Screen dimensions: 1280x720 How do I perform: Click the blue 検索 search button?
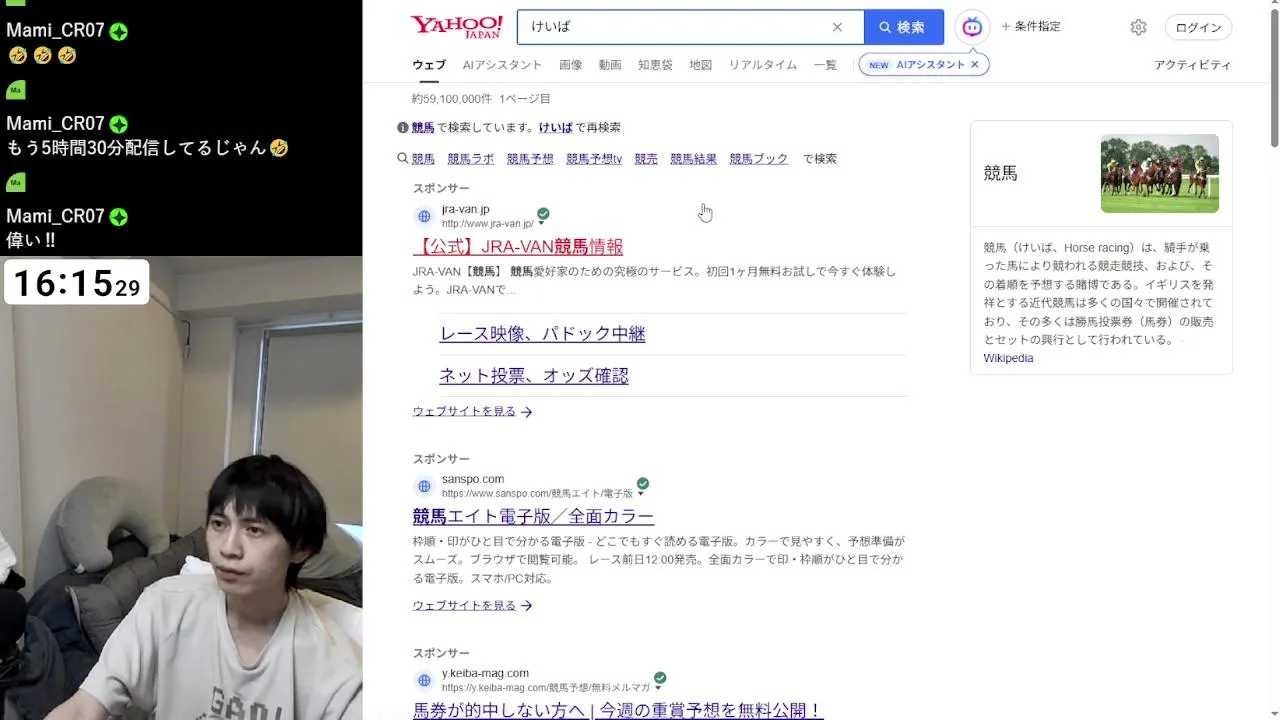pos(903,27)
